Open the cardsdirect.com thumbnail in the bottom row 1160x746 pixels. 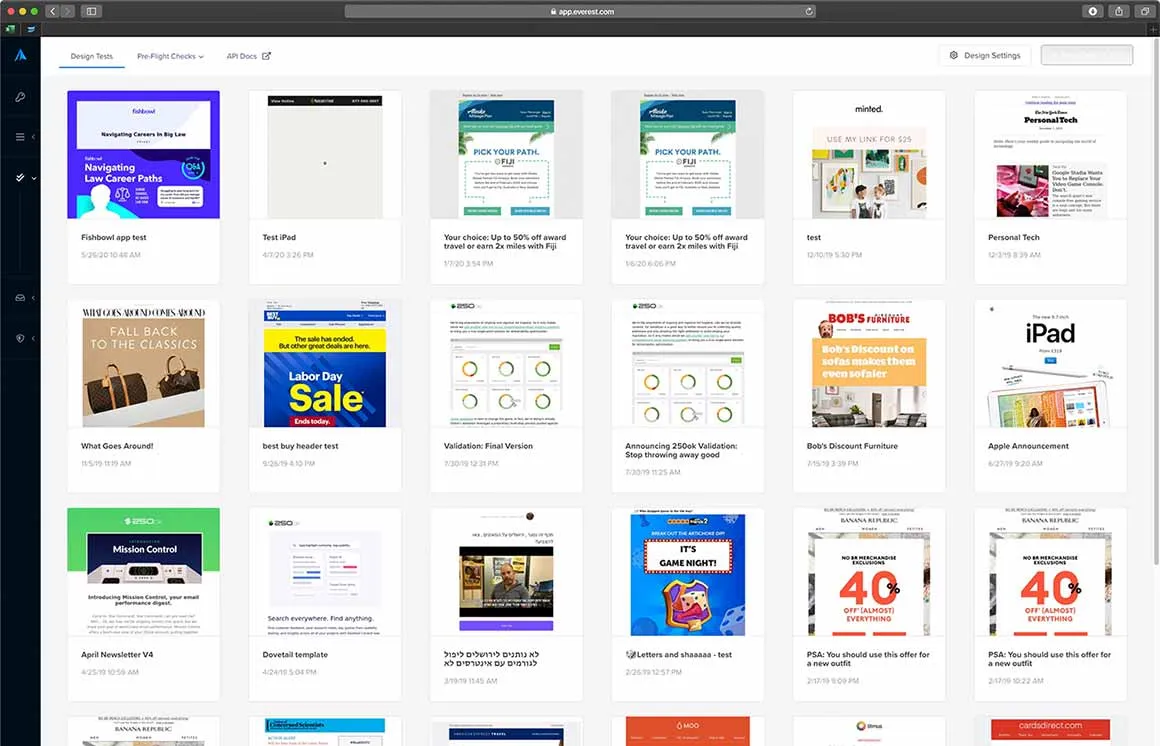pyautogui.click(x=1051, y=731)
